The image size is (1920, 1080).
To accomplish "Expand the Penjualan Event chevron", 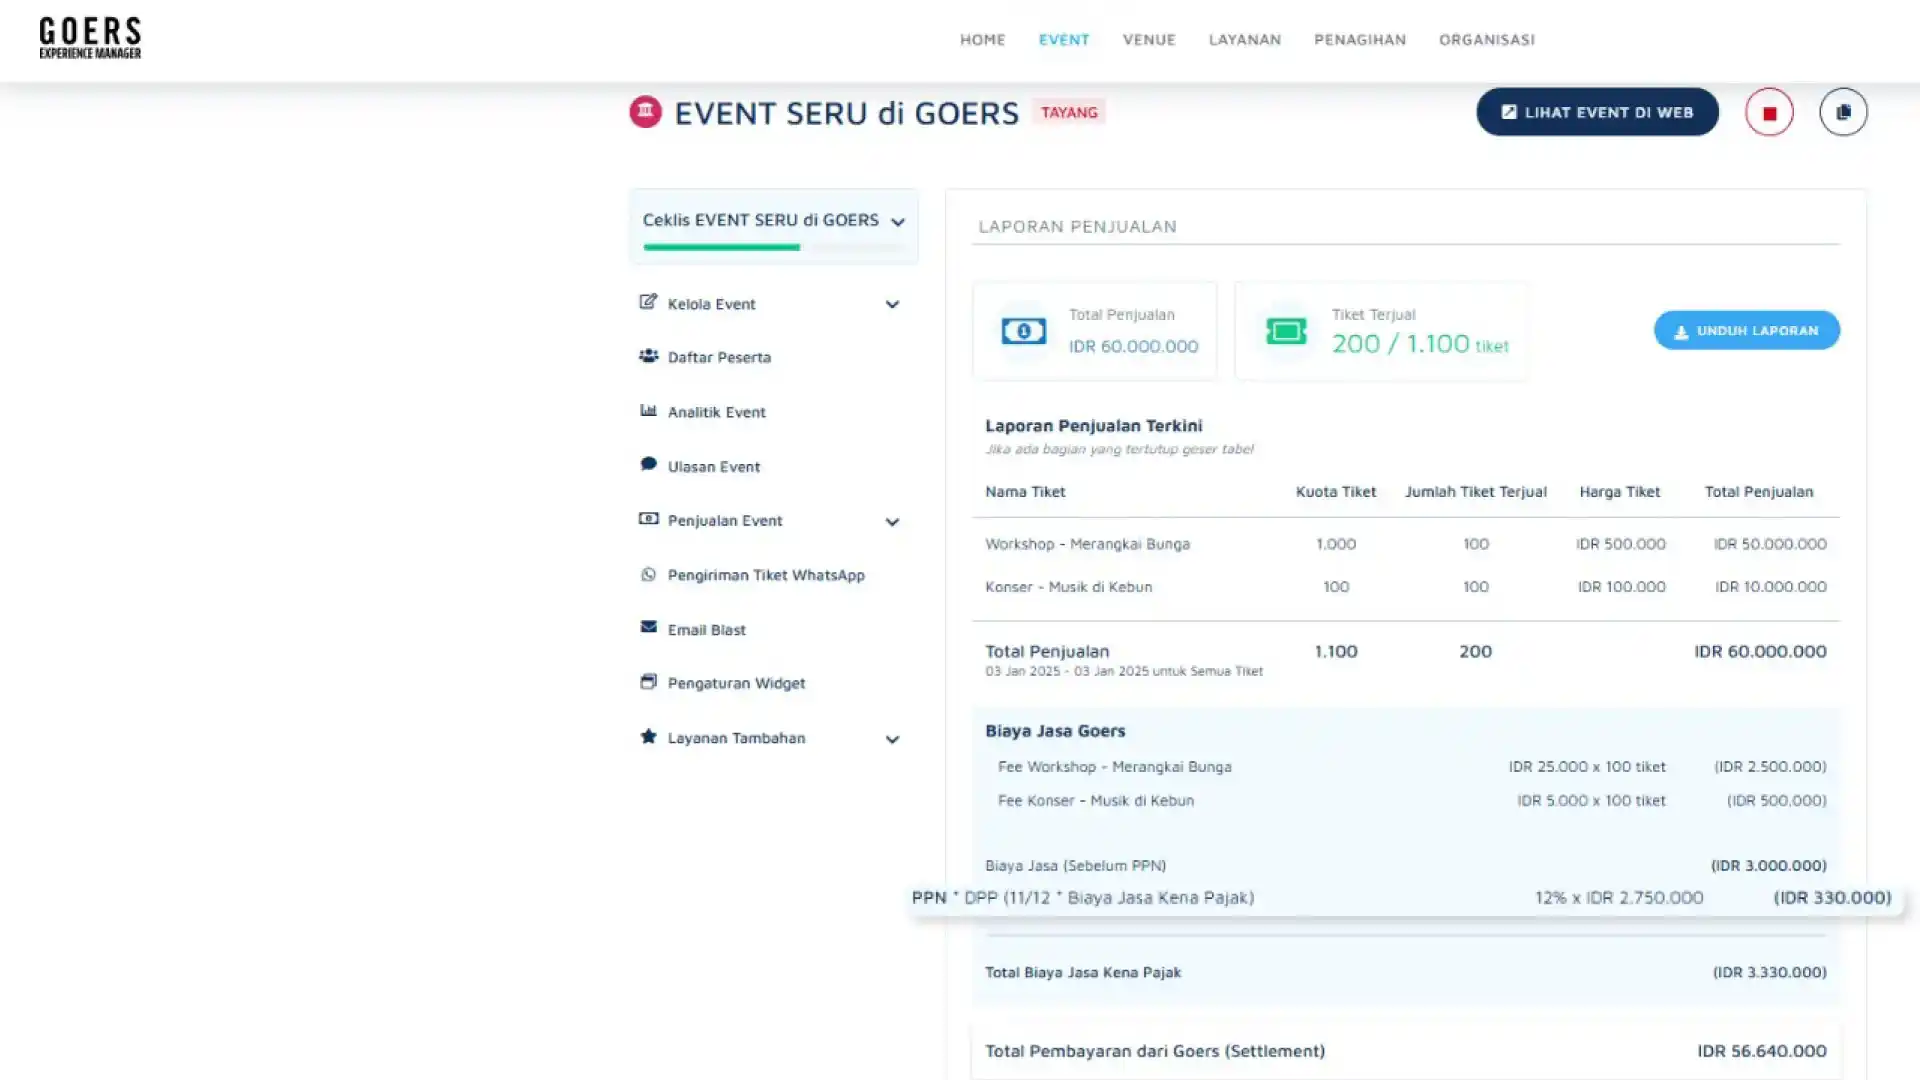I will pos(892,522).
